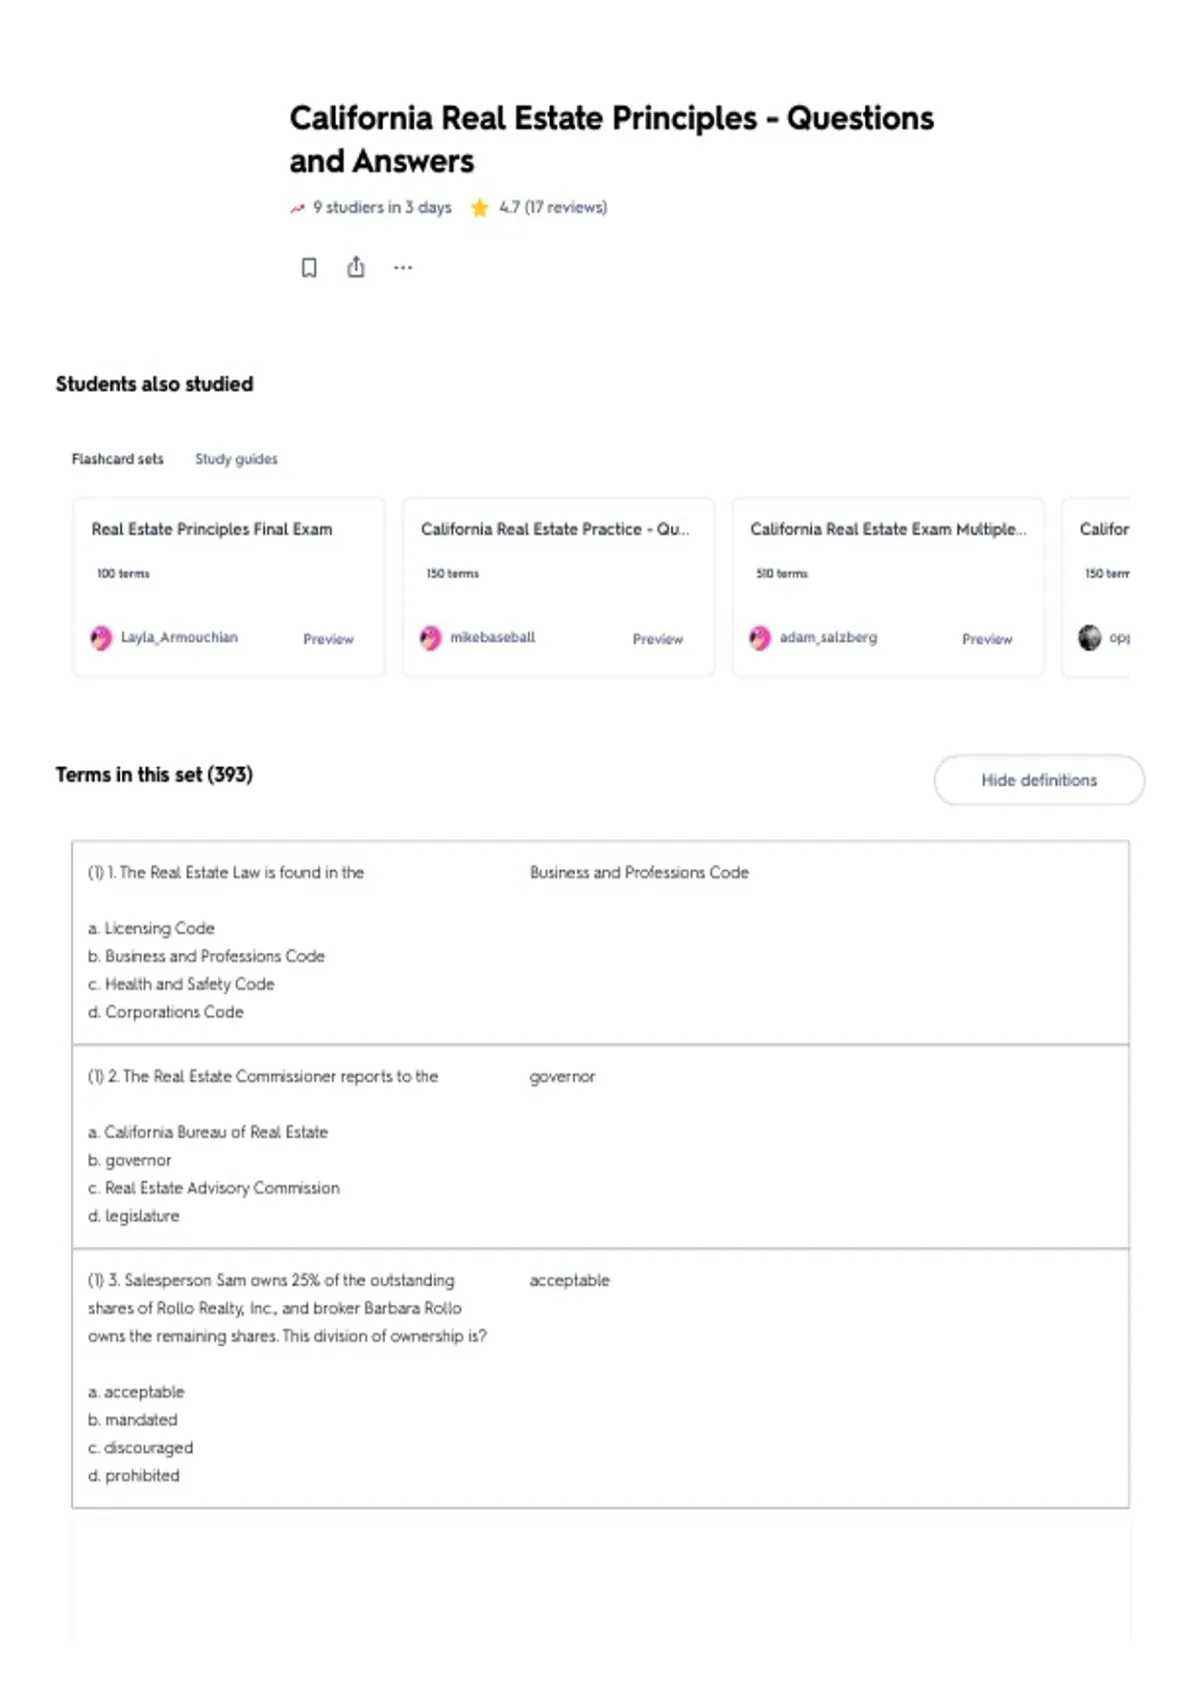Image resolution: width=1200 pixels, height=1700 pixels.
Task: Click the yellow star rating icon
Action: point(480,207)
